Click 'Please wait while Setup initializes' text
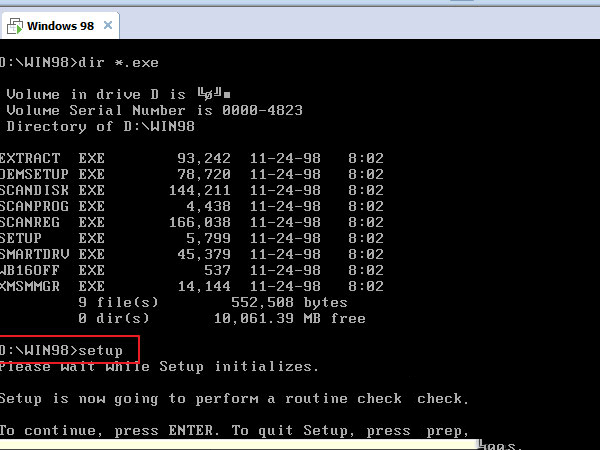The image size is (600, 450). [x=159, y=367]
